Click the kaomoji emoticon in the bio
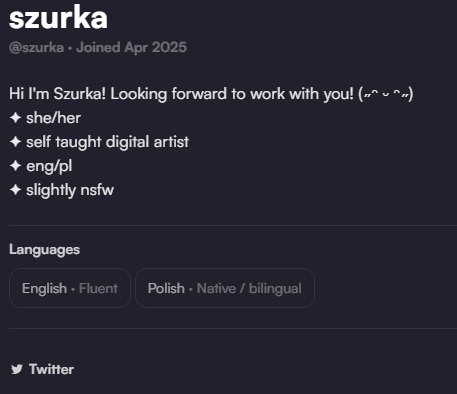This screenshot has height=394, width=457. coord(386,94)
